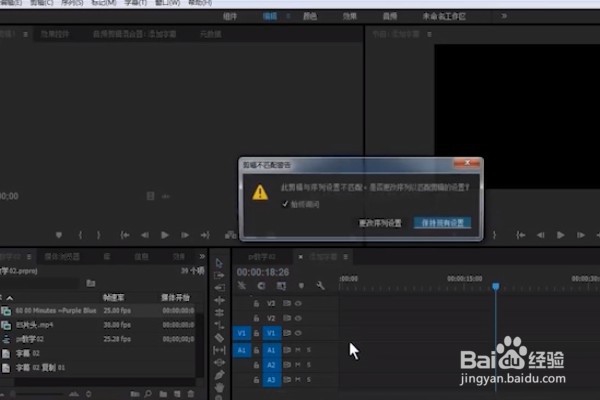Switch to the Audio workspace tab
The image size is (600, 400).
point(390,16)
